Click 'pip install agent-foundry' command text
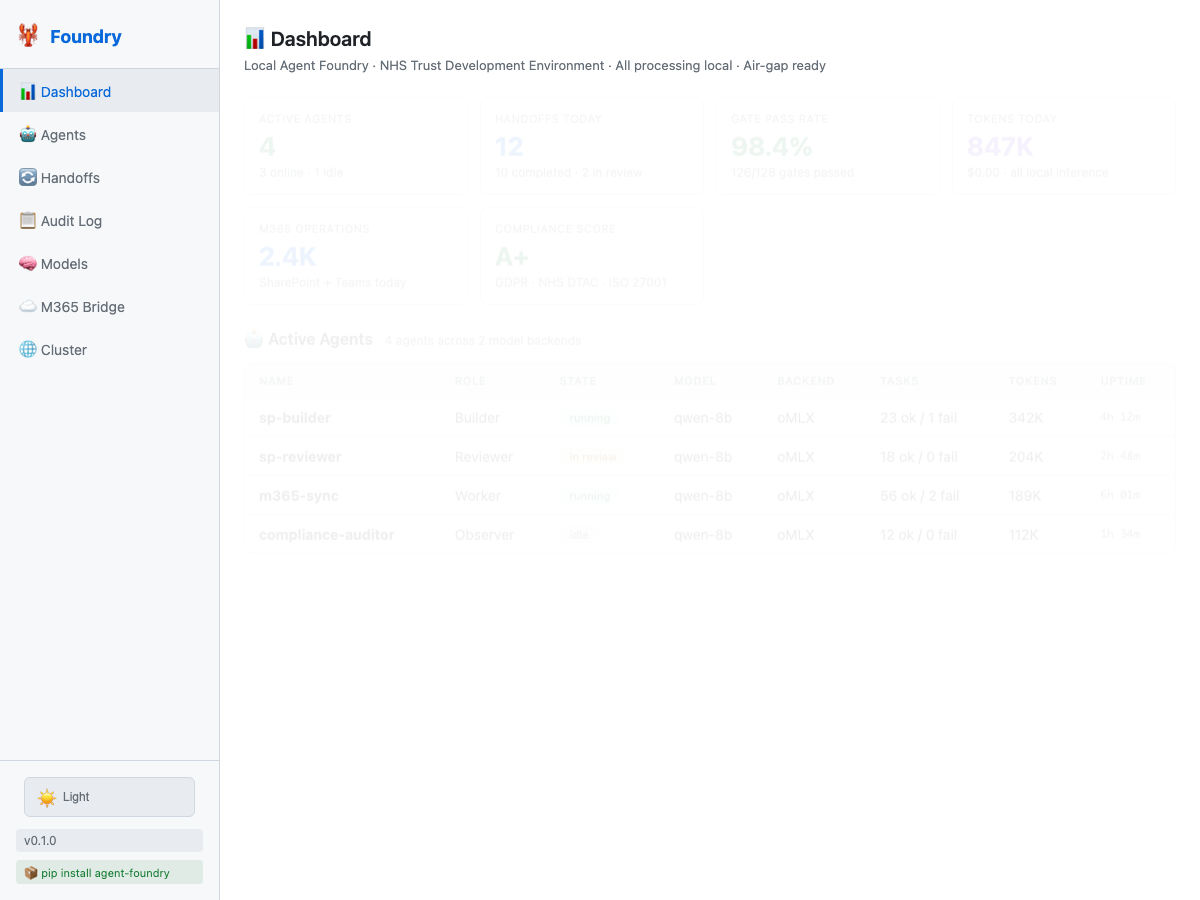This screenshot has width=1200, height=900. pos(105,873)
